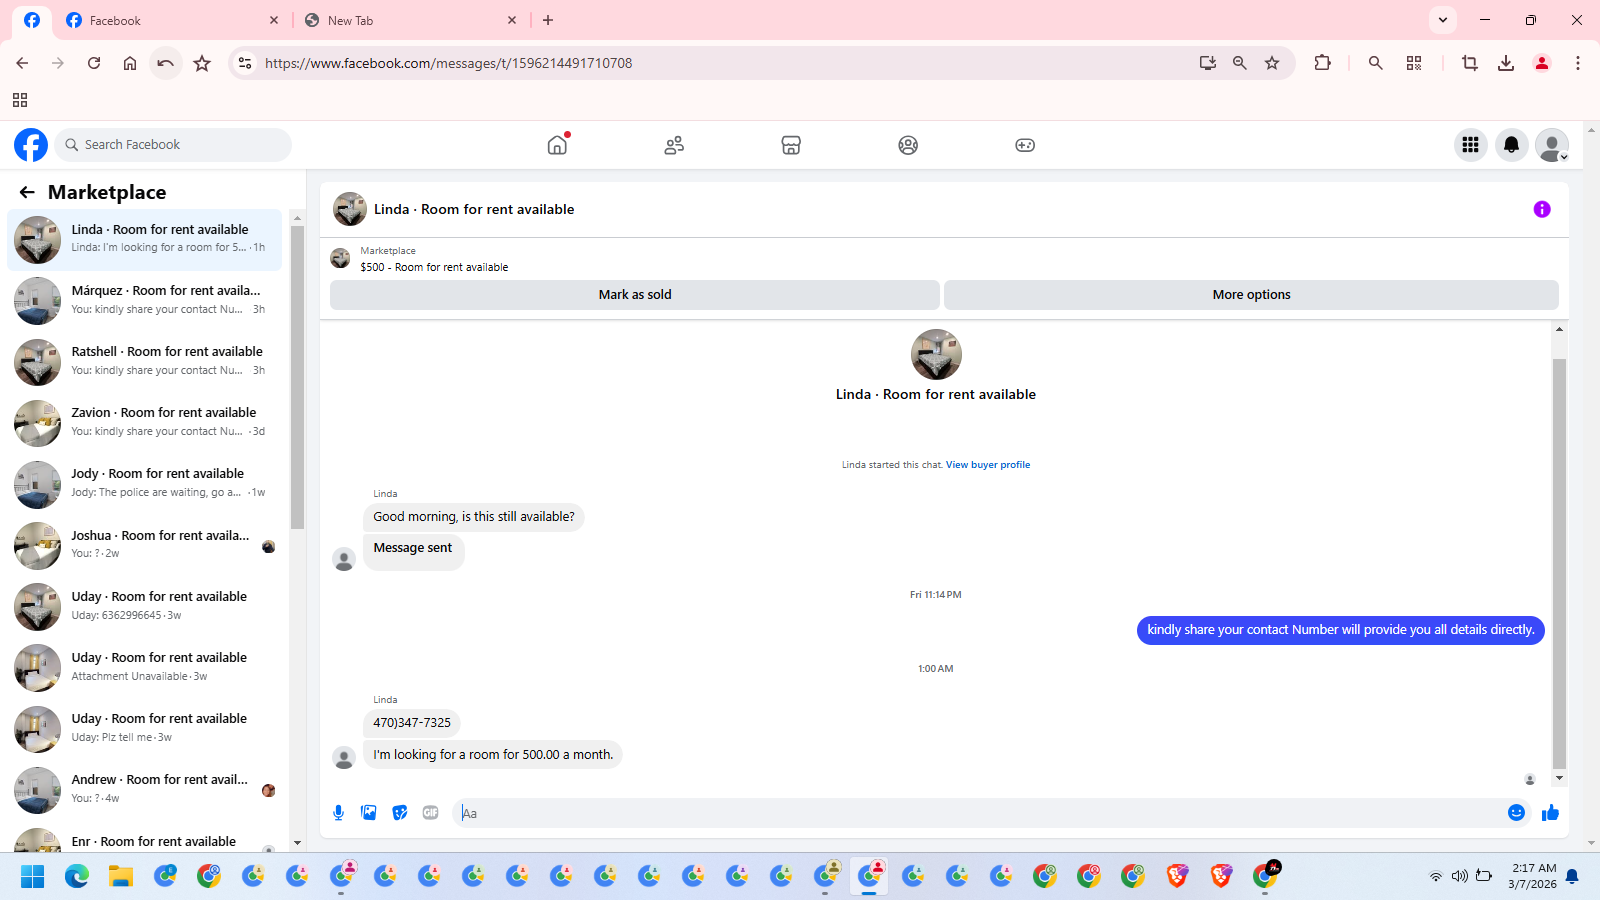Click Mark as sold button
Viewport: 1600px width, 900px height.
[635, 295]
